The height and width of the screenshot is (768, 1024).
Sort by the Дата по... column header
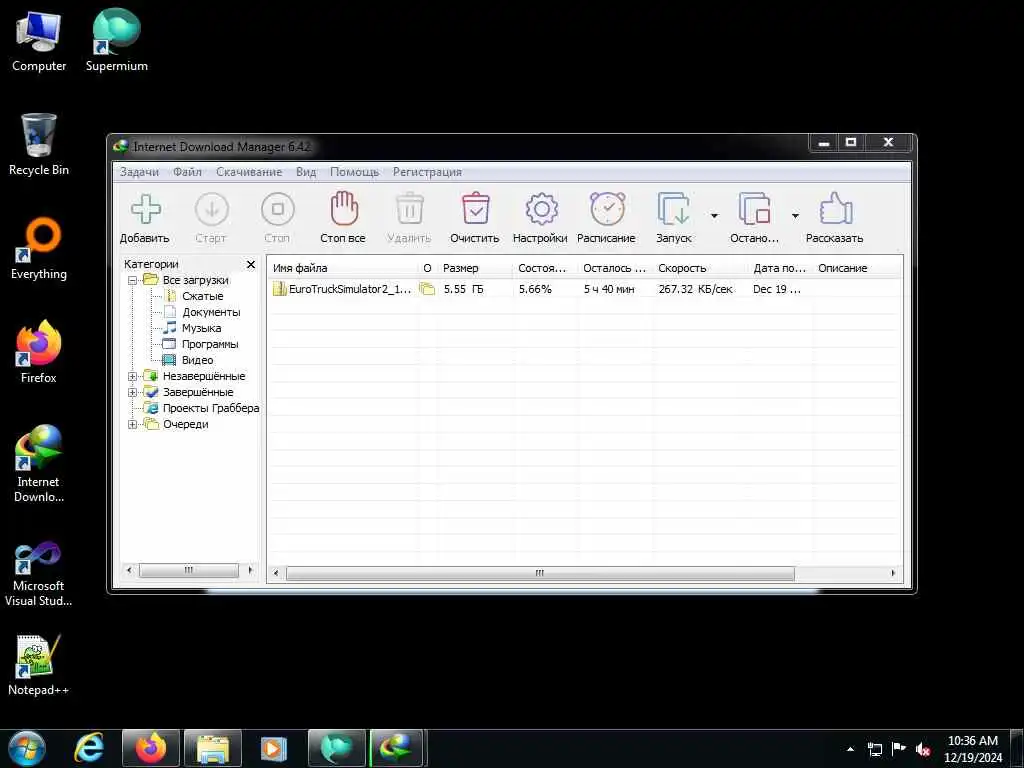[781, 268]
